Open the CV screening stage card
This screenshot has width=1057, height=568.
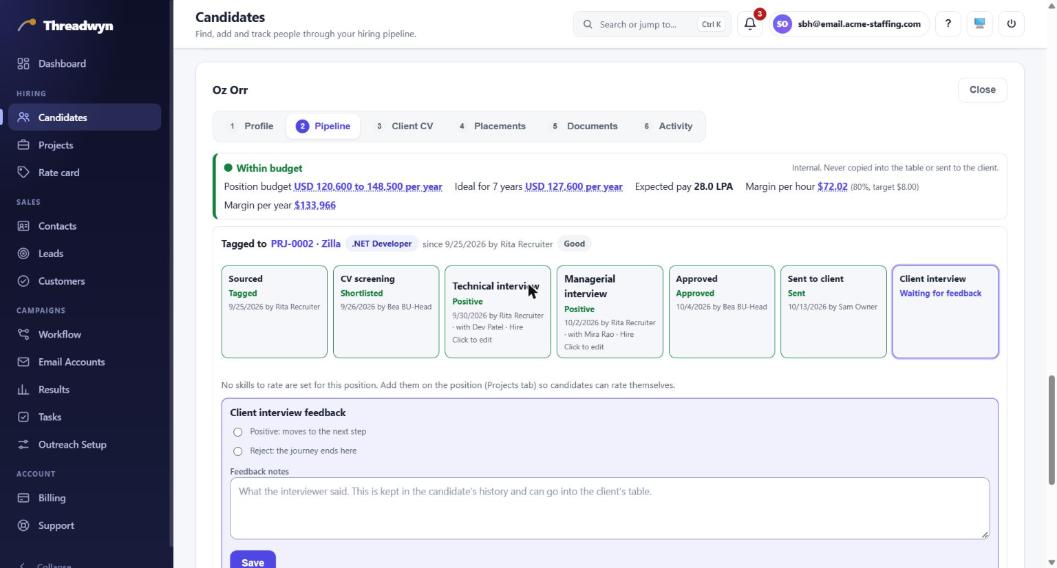(x=386, y=311)
